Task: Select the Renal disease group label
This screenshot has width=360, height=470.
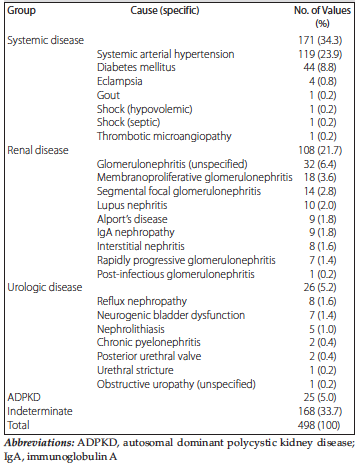Action: (38, 150)
